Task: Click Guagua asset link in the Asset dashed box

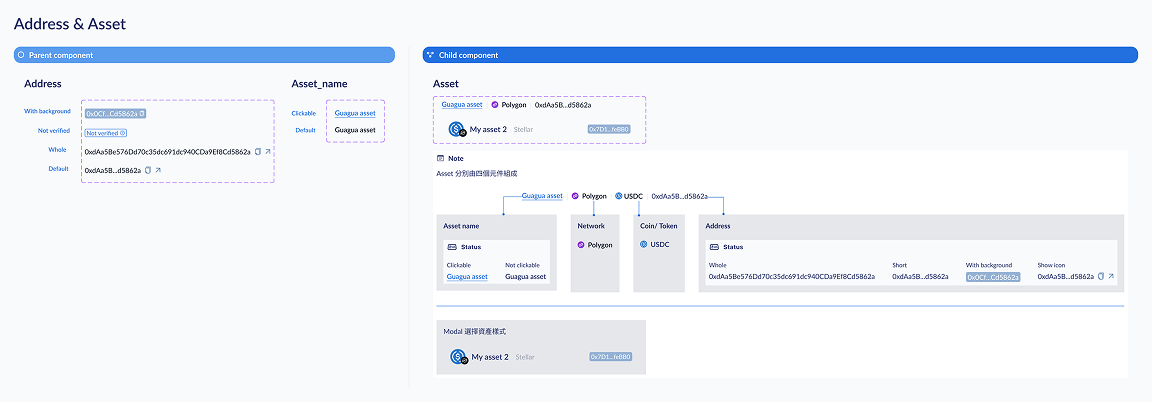Action: (x=462, y=105)
